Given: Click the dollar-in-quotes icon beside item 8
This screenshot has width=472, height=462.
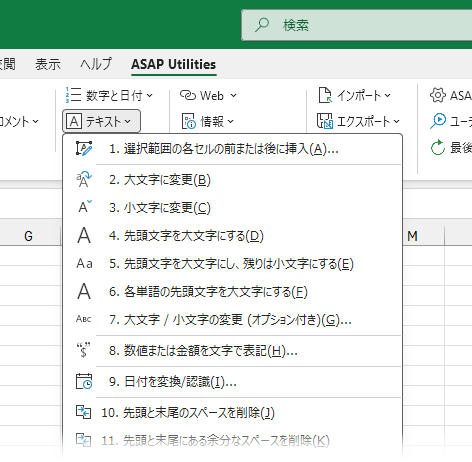Looking at the screenshot, I should pyautogui.click(x=83, y=350).
